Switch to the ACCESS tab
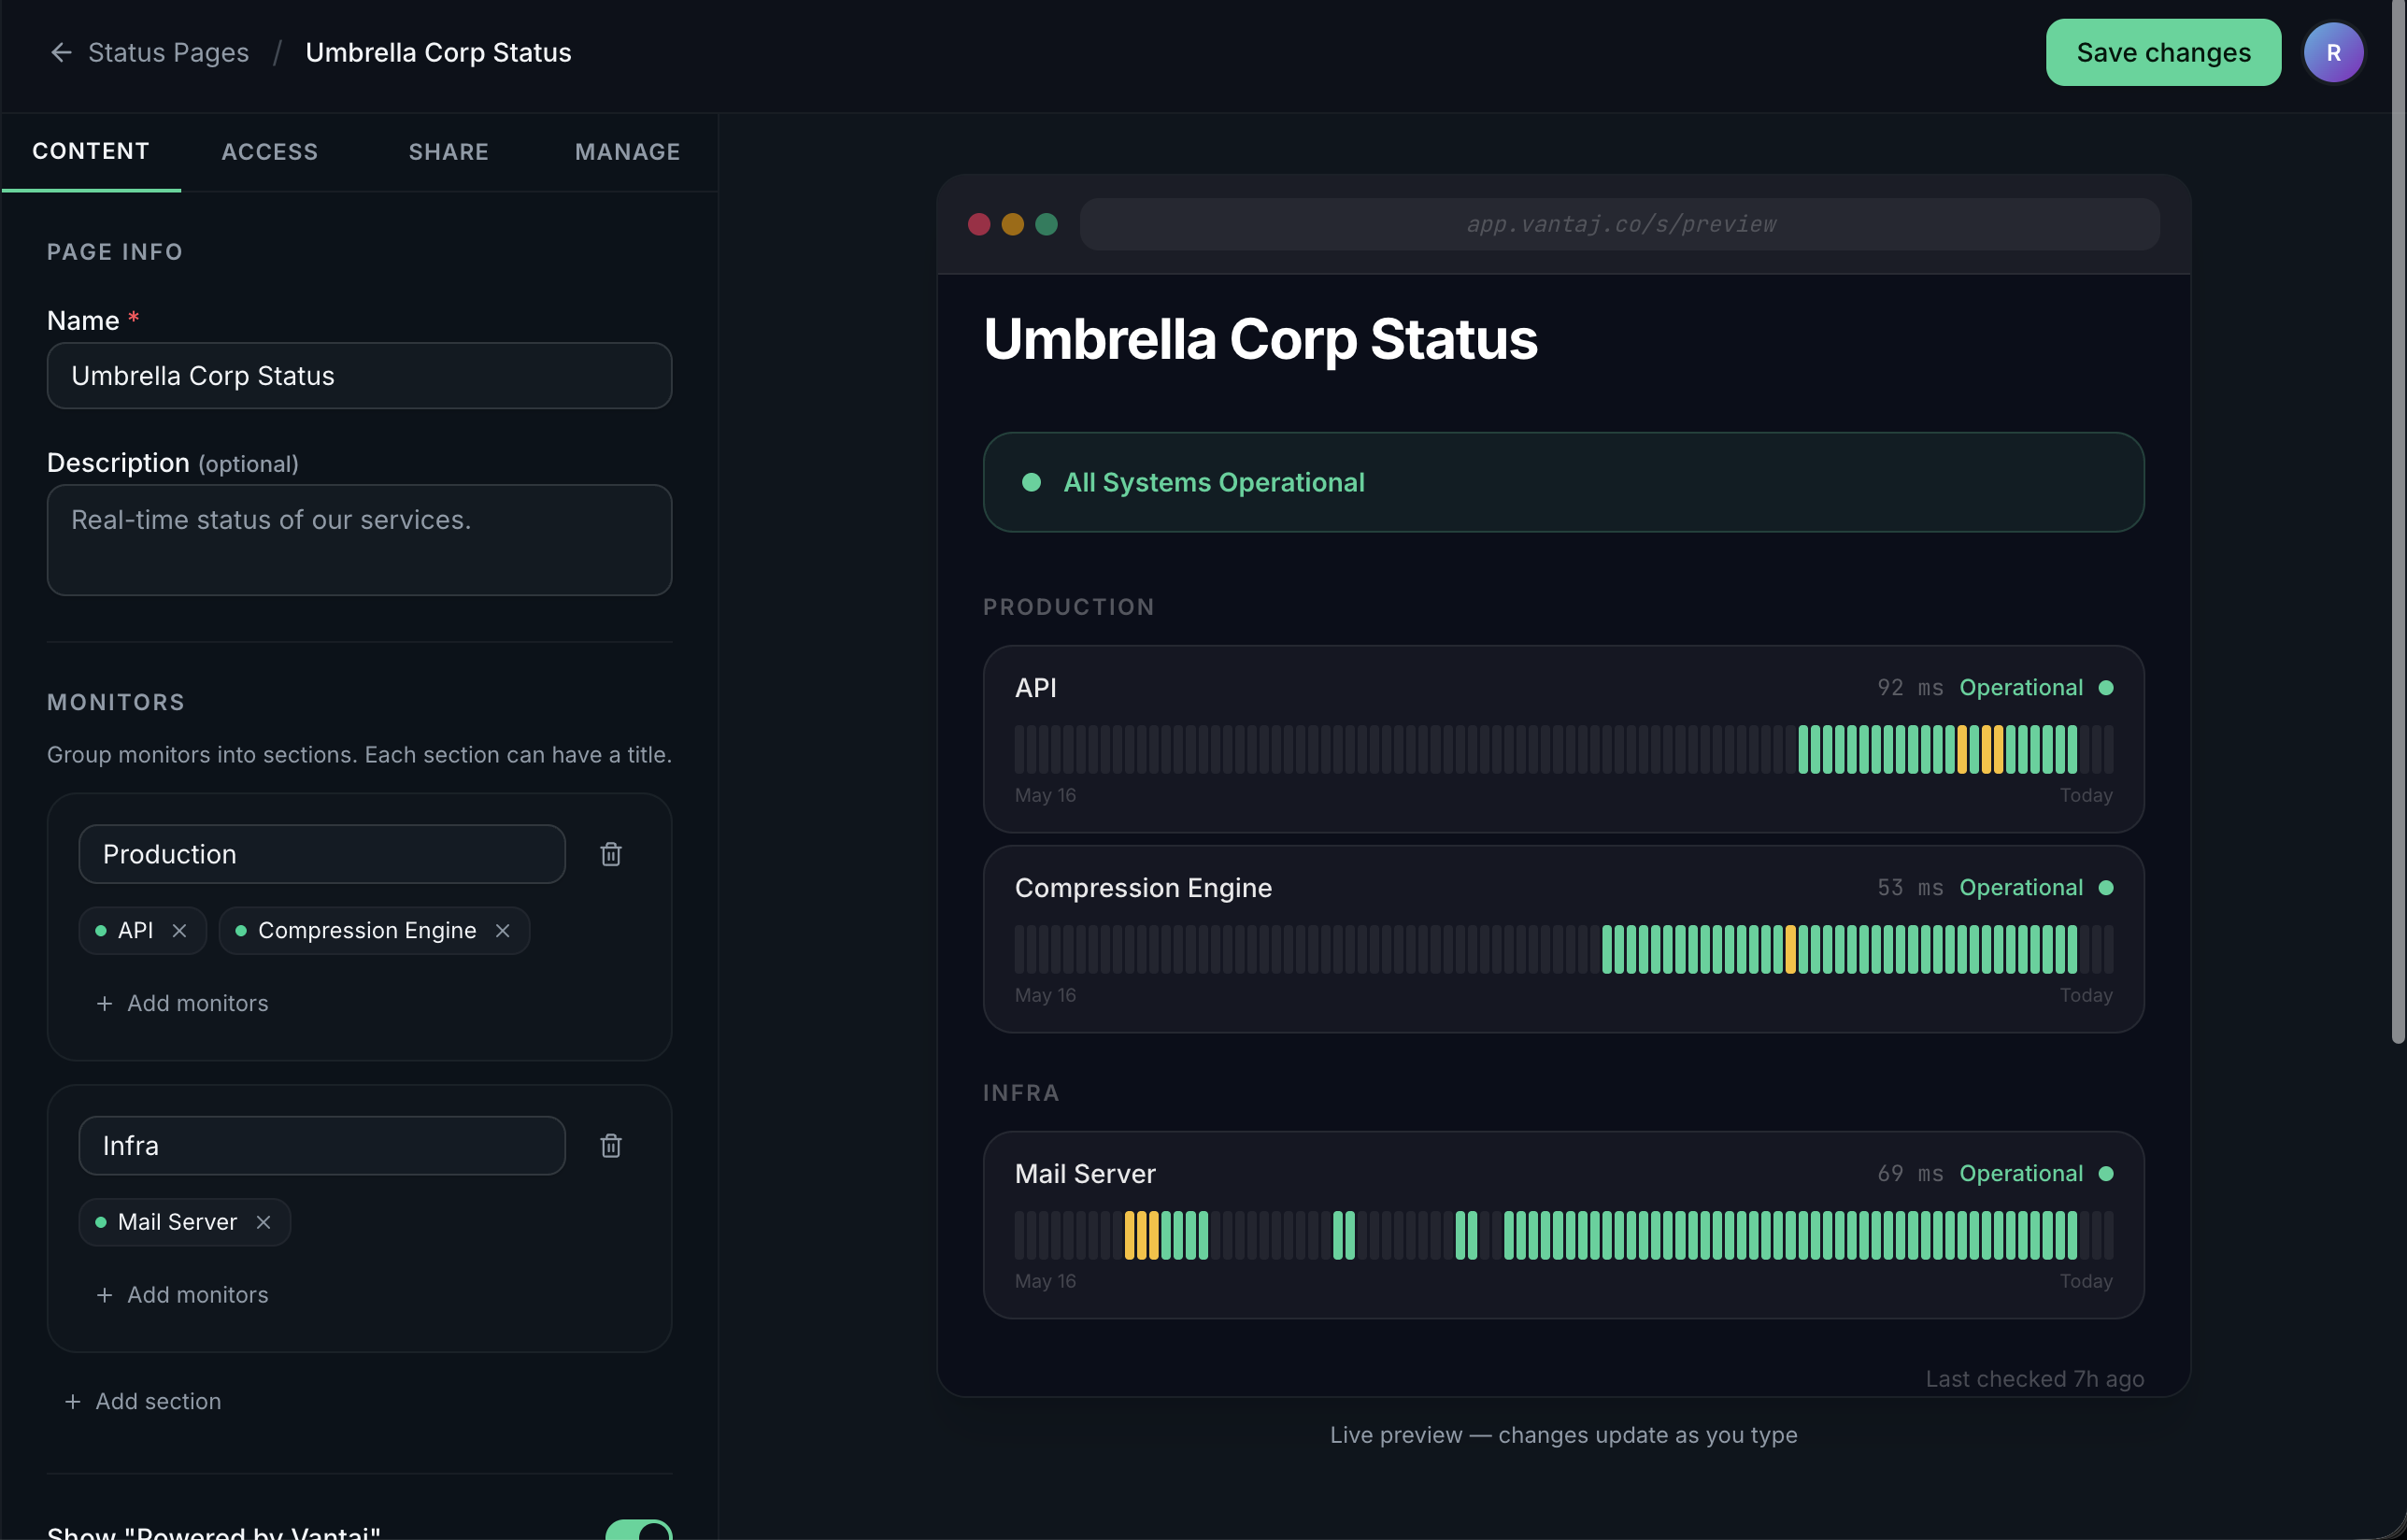Image resolution: width=2407 pixels, height=1540 pixels. click(x=270, y=151)
